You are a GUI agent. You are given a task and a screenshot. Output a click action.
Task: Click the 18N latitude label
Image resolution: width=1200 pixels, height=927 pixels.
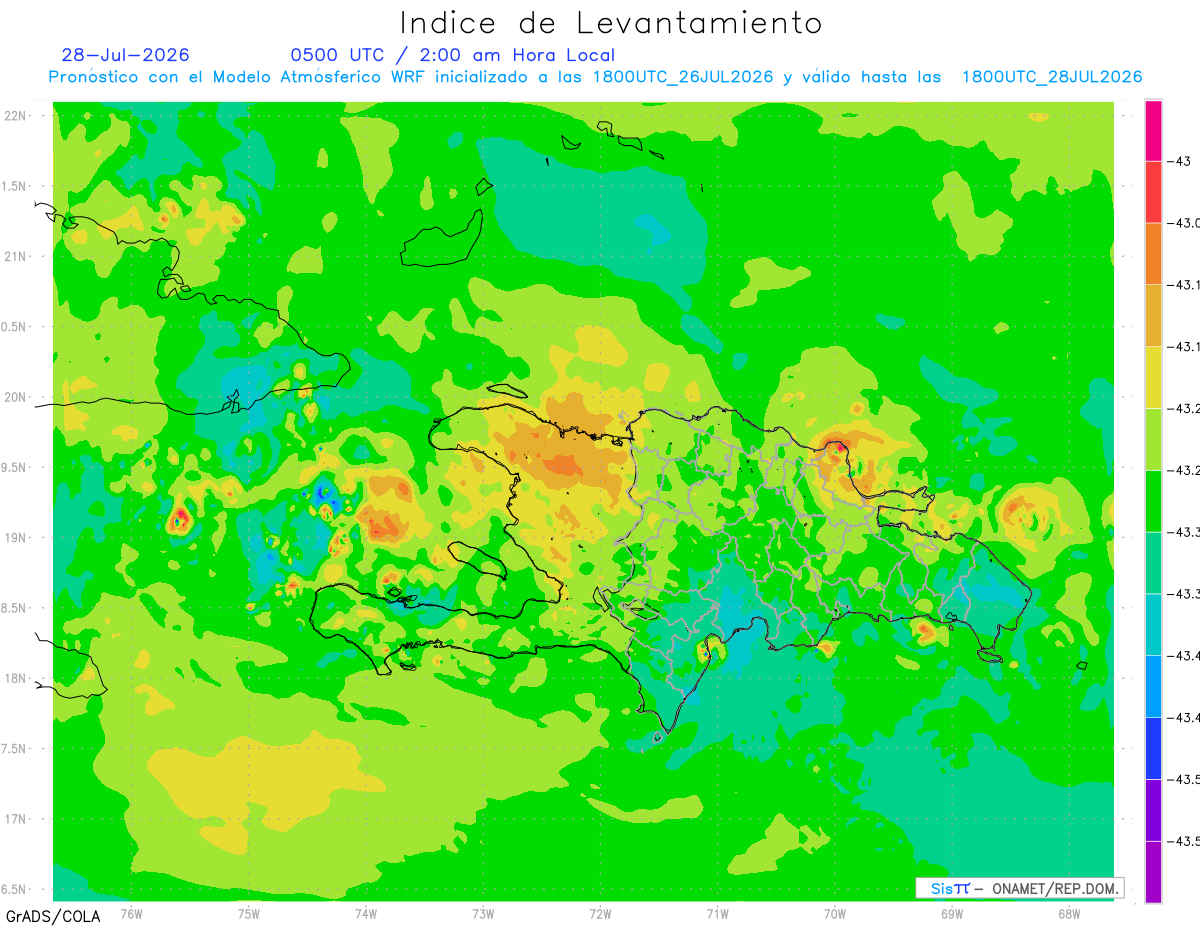click(x=15, y=678)
